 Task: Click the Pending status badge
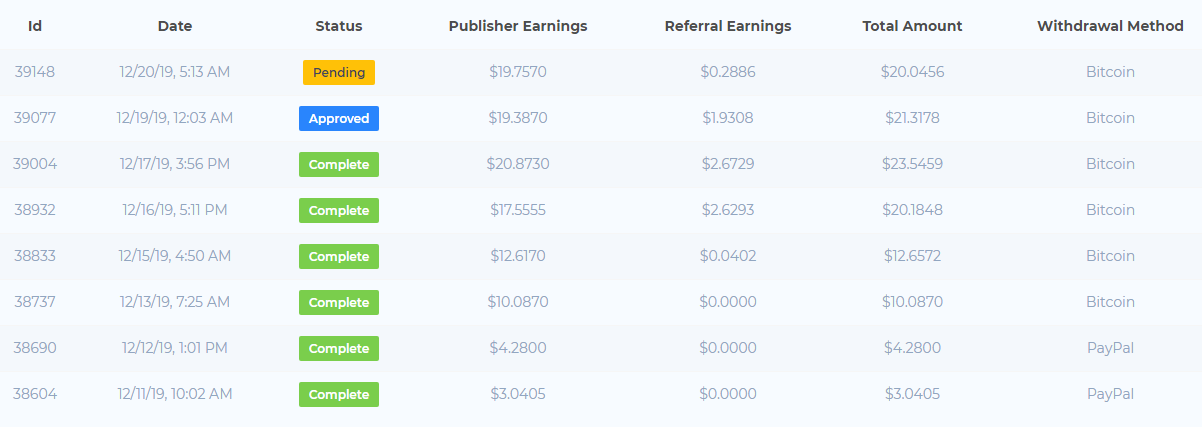(x=339, y=72)
